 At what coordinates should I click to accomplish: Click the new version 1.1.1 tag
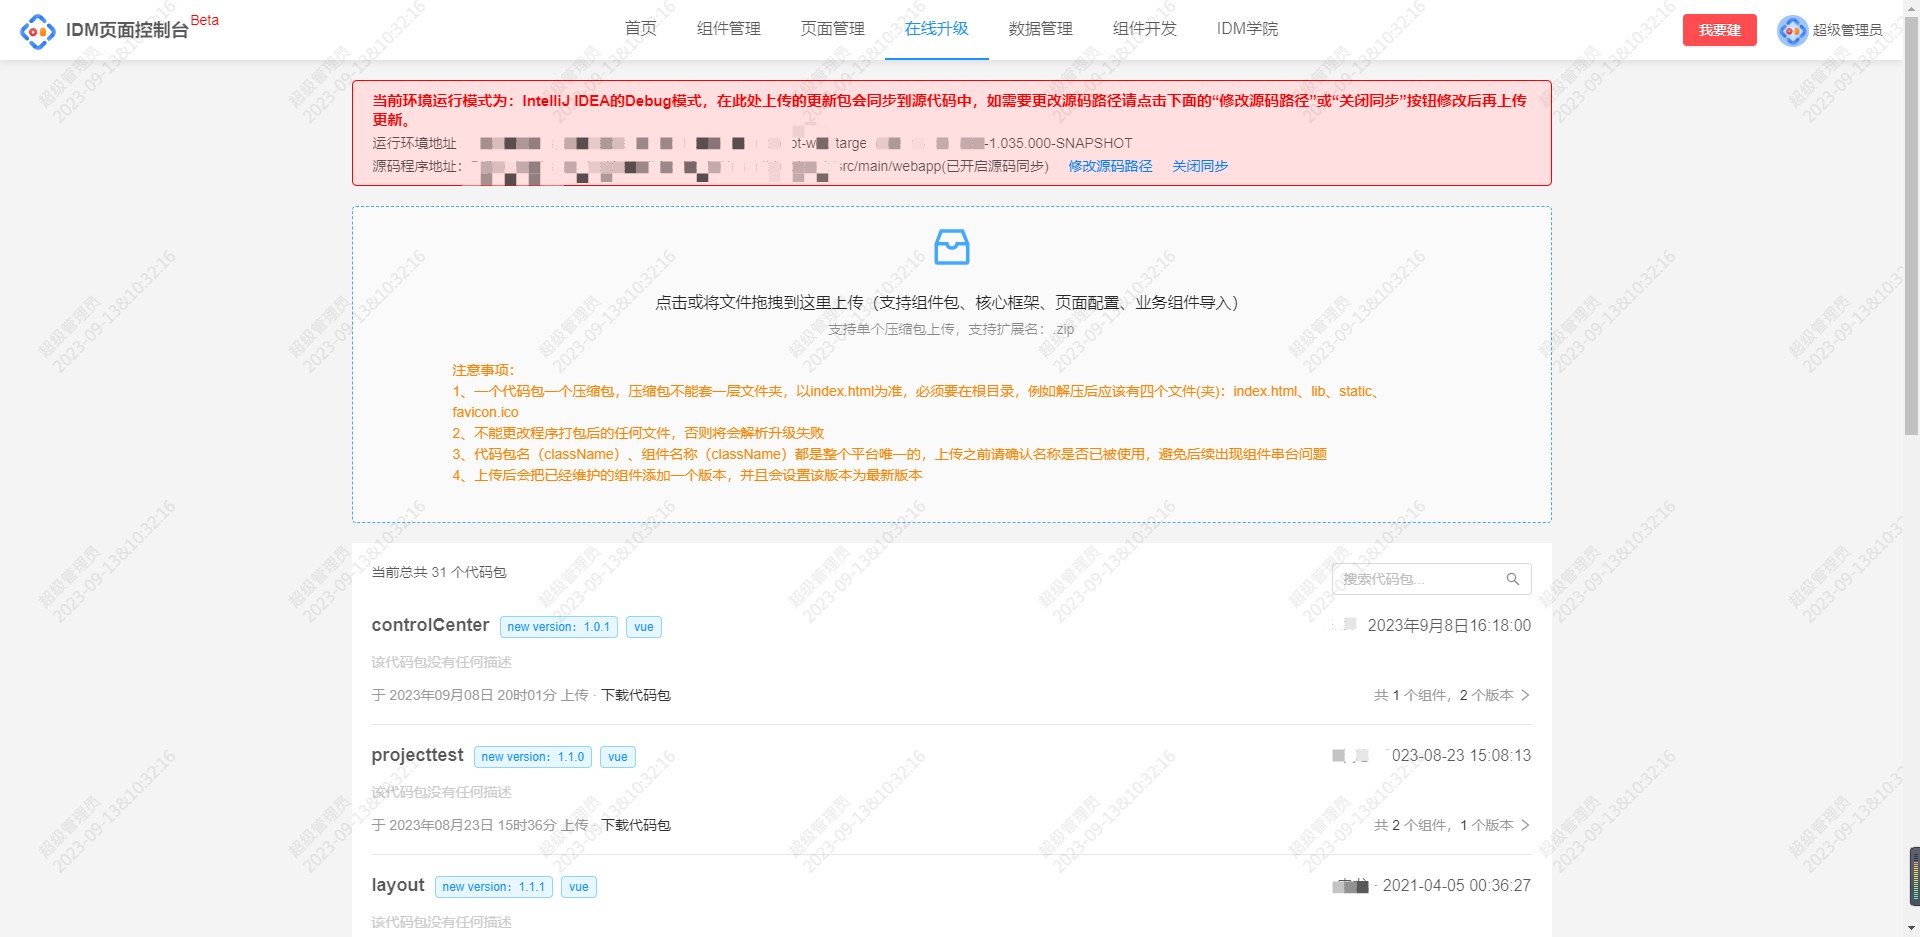494,887
